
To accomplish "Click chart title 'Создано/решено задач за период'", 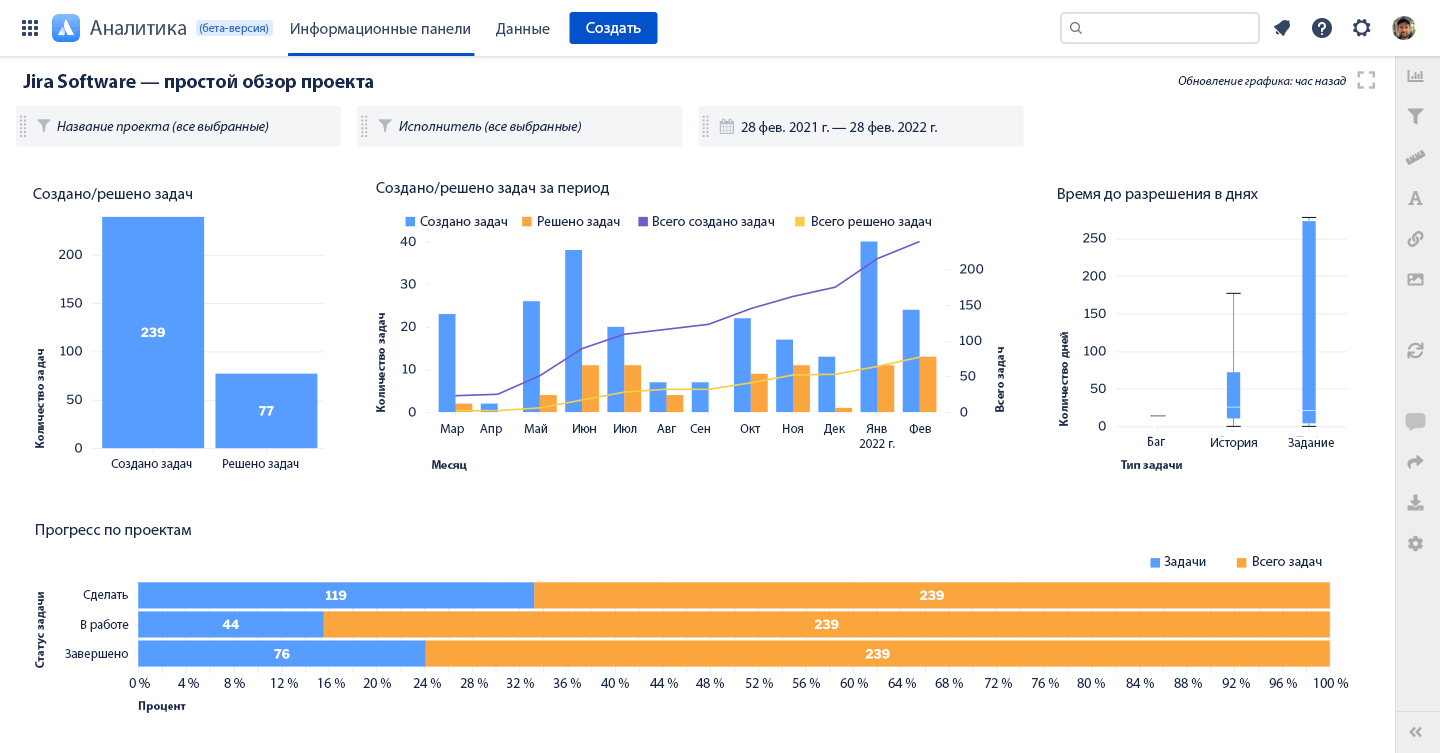I will (x=492, y=188).
